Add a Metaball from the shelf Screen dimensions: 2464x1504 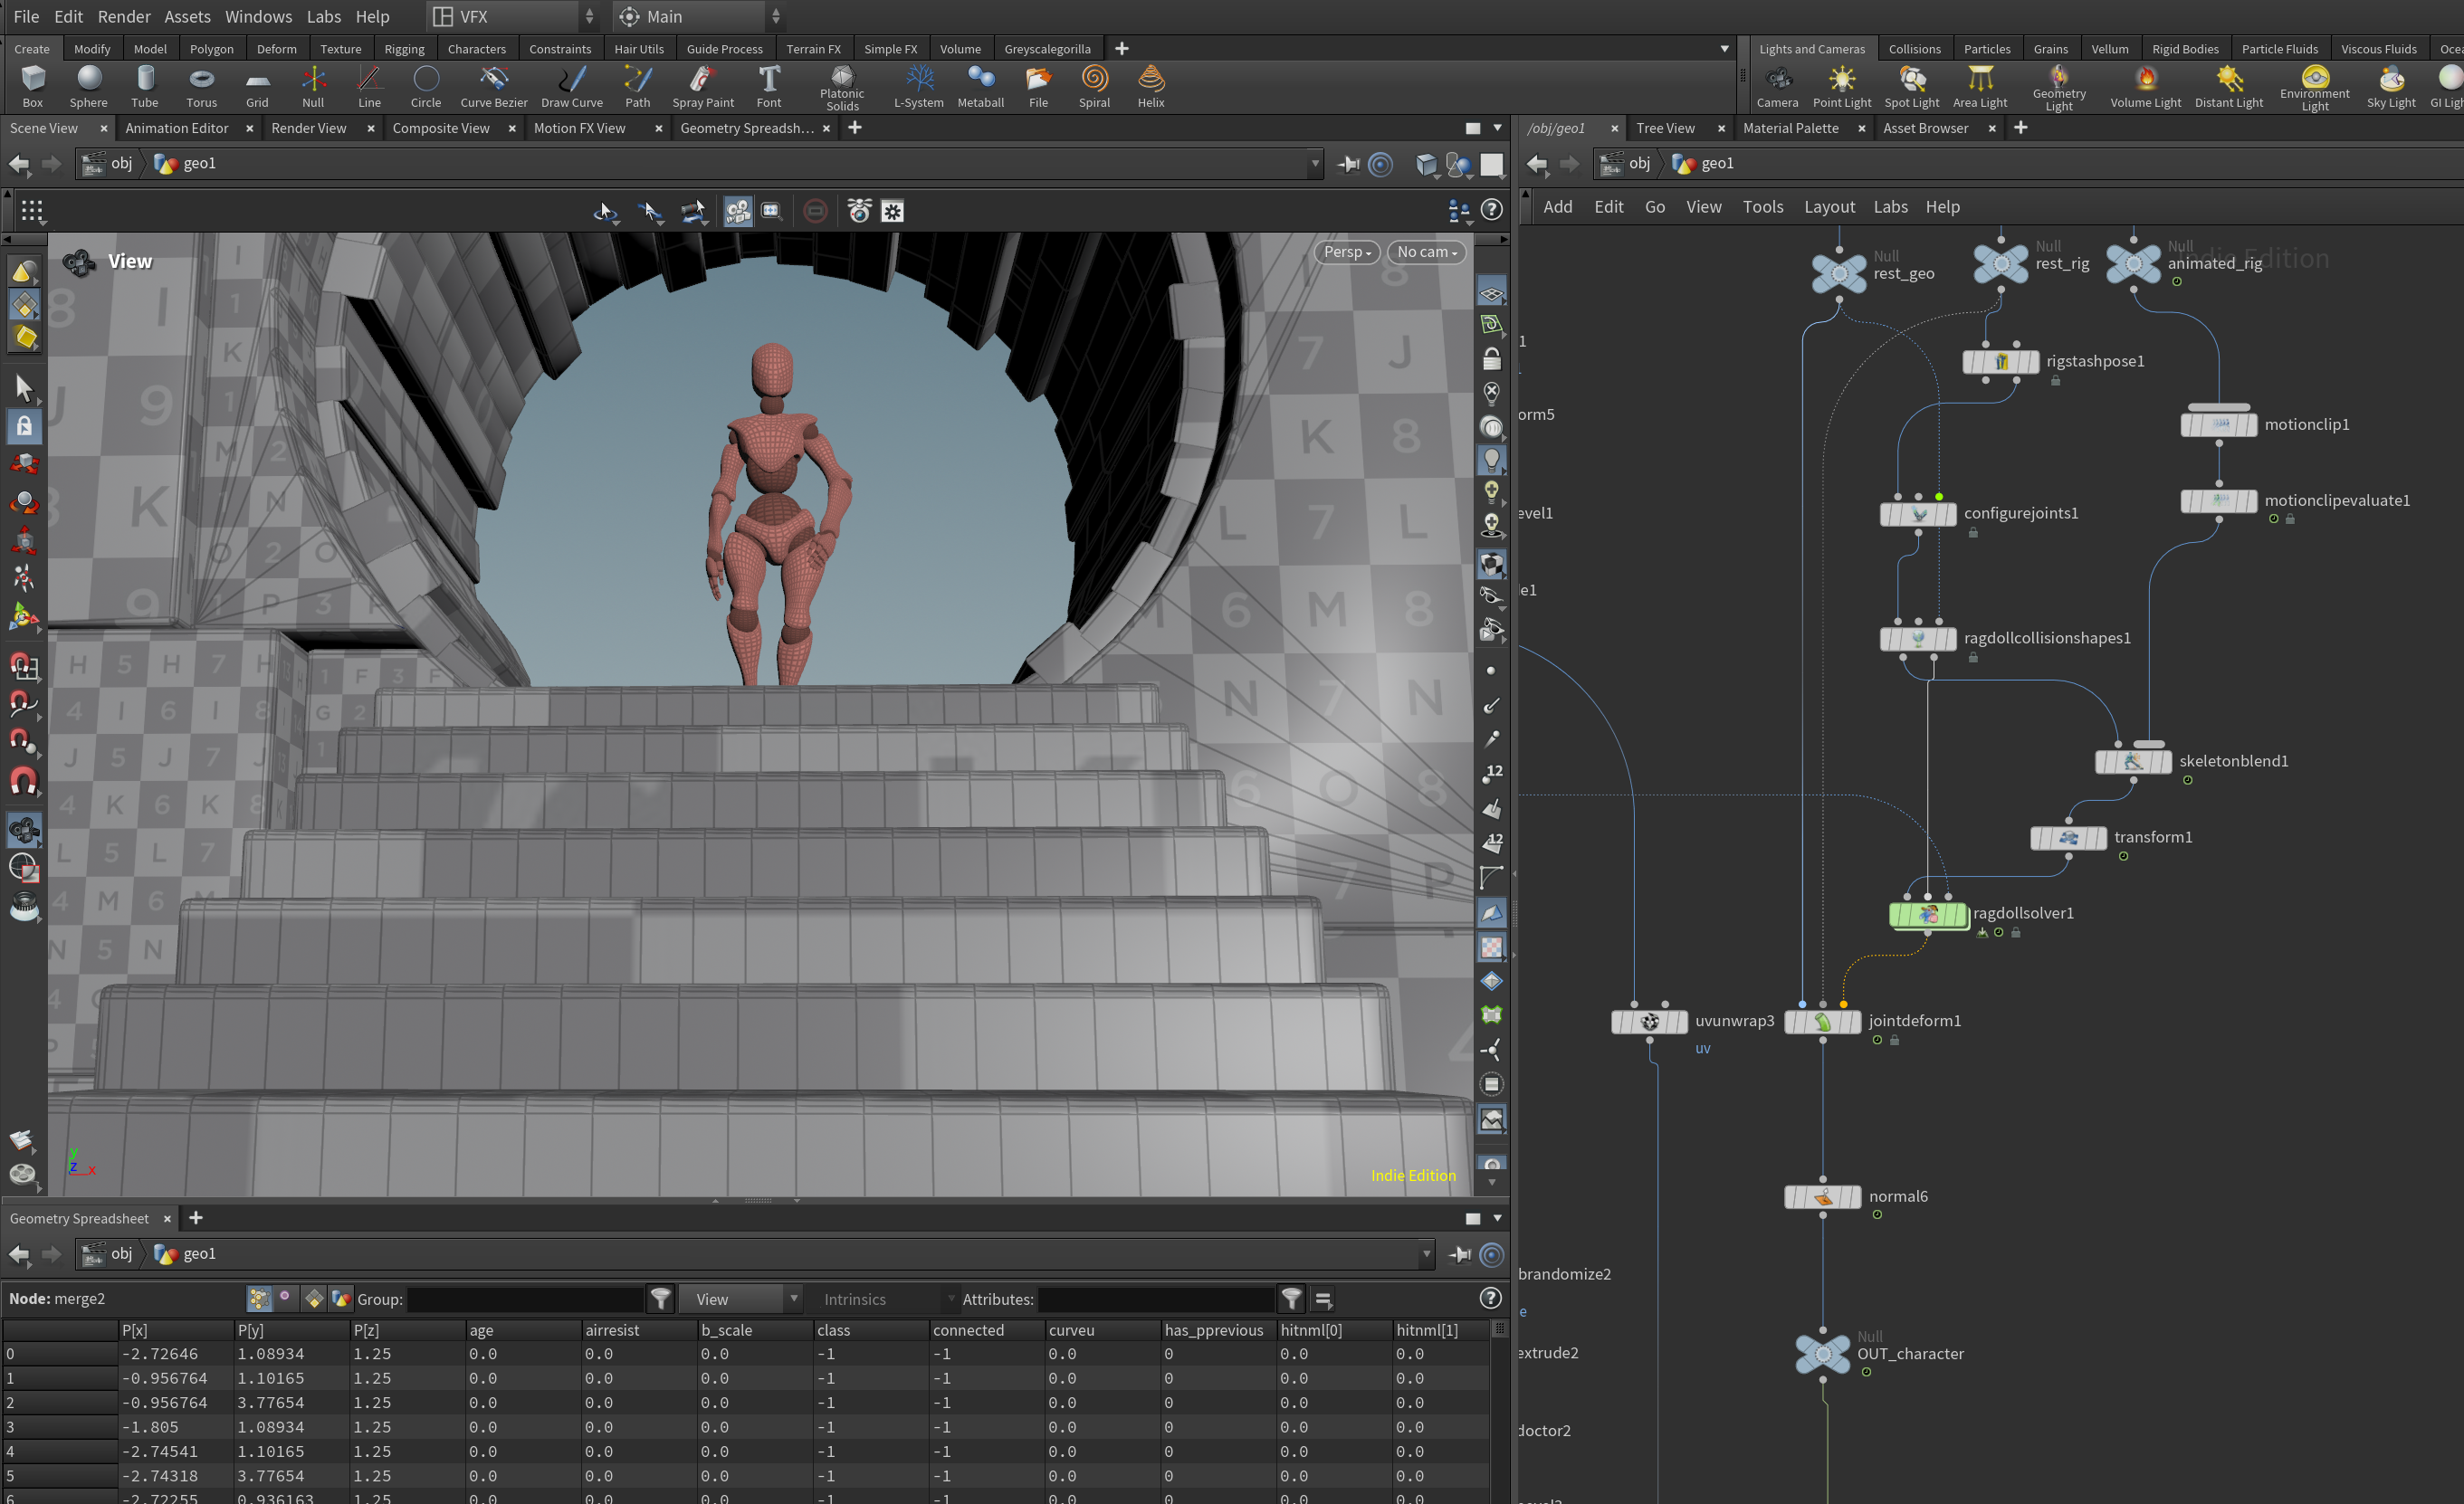click(981, 86)
